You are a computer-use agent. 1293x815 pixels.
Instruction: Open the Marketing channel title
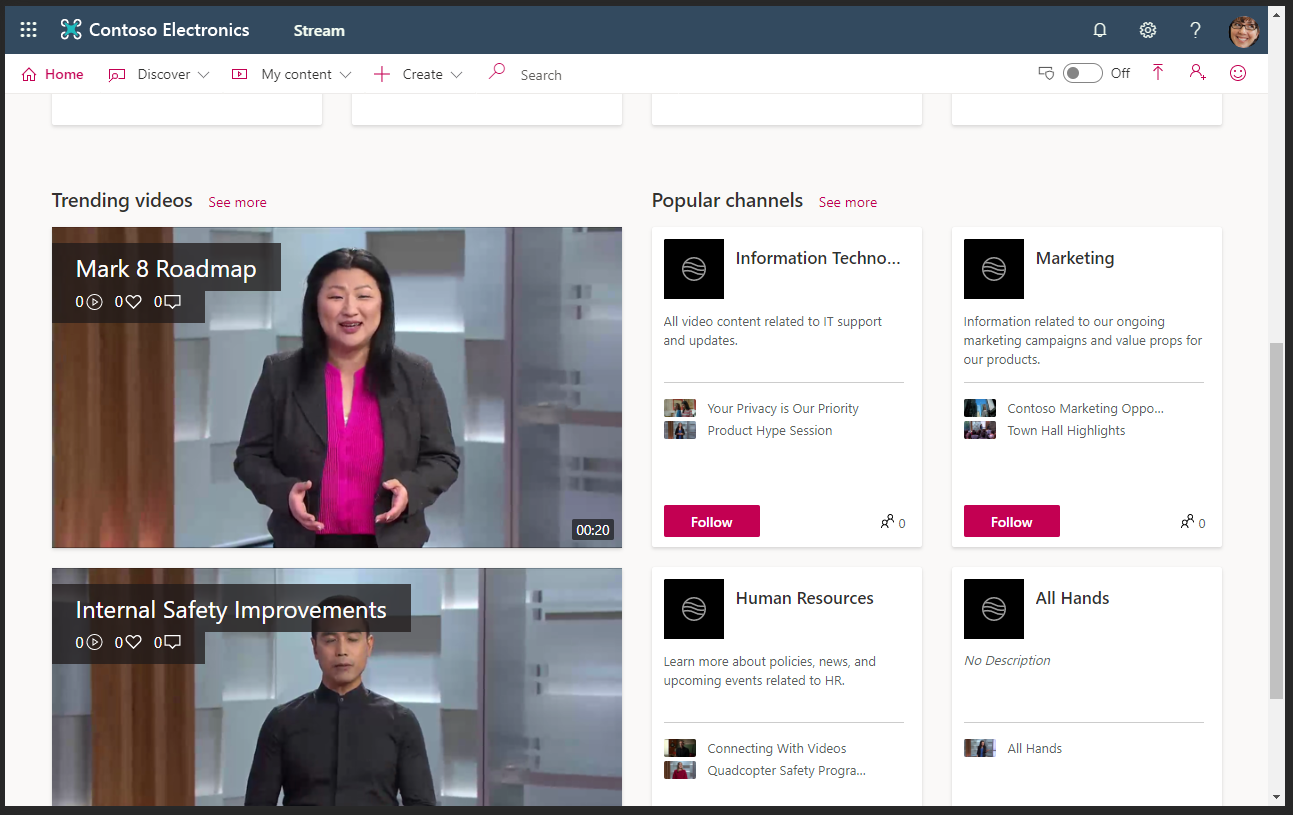(1075, 258)
